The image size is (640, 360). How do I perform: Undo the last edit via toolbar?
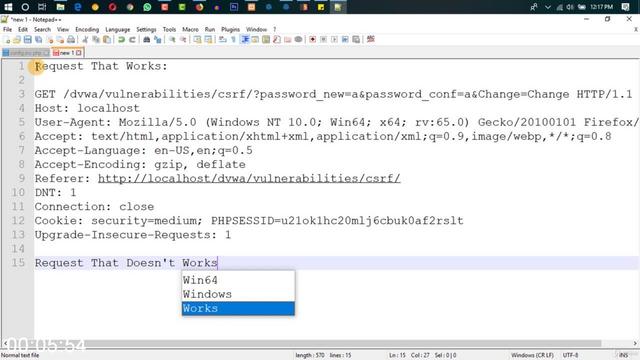tap(121, 39)
